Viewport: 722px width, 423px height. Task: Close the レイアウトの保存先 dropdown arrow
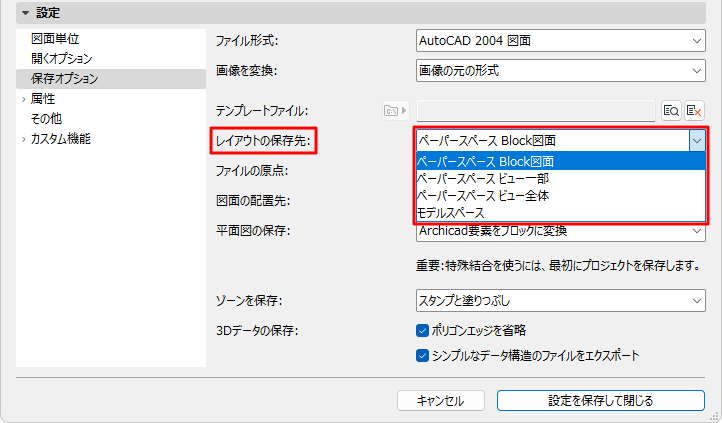(x=697, y=141)
